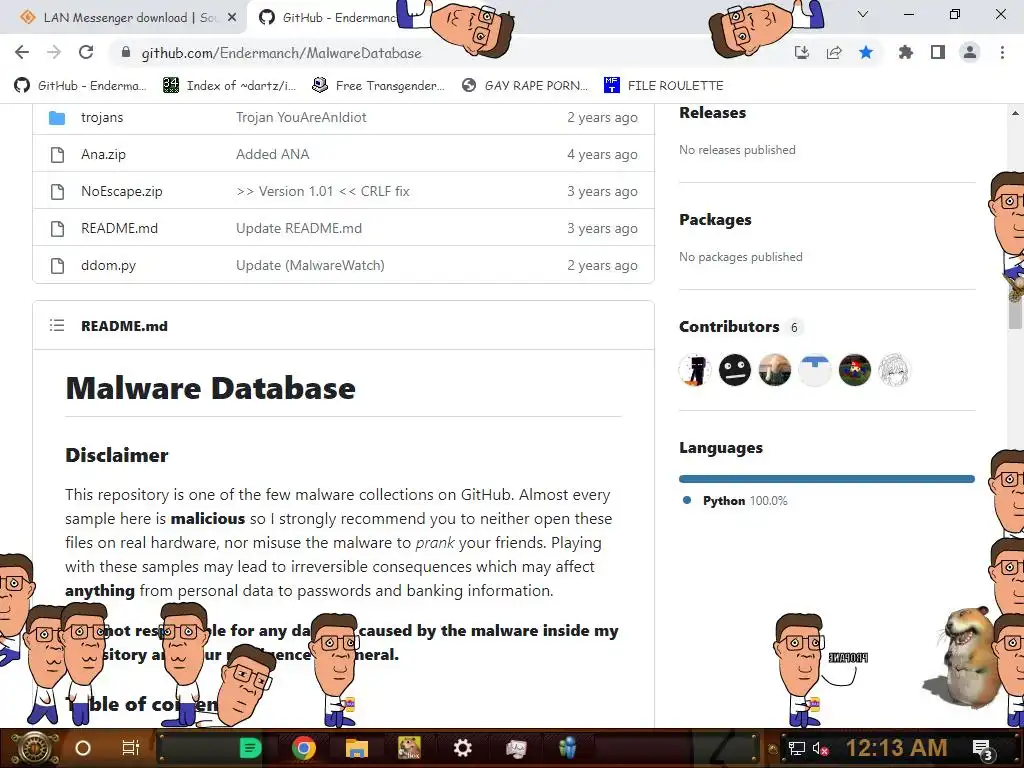
Task: Click the ddom.py file icon
Action: click(57, 266)
